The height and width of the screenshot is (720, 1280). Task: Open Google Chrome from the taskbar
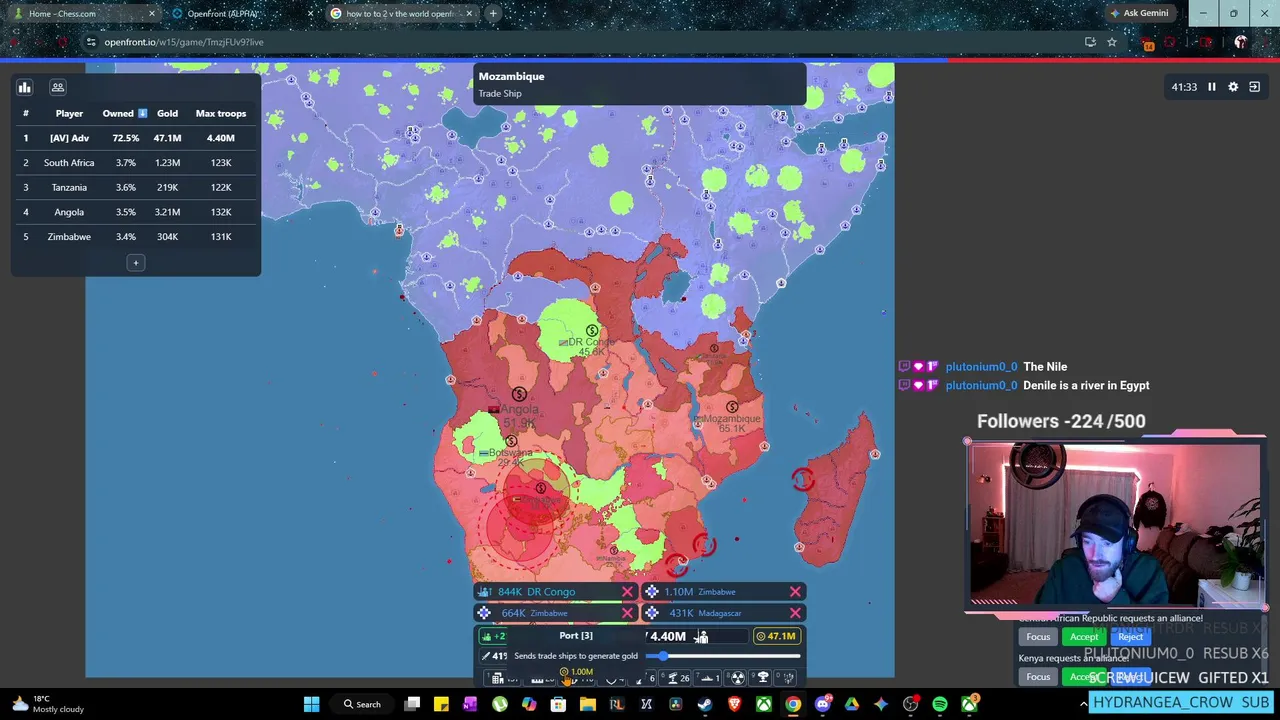click(x=793, y=705)
